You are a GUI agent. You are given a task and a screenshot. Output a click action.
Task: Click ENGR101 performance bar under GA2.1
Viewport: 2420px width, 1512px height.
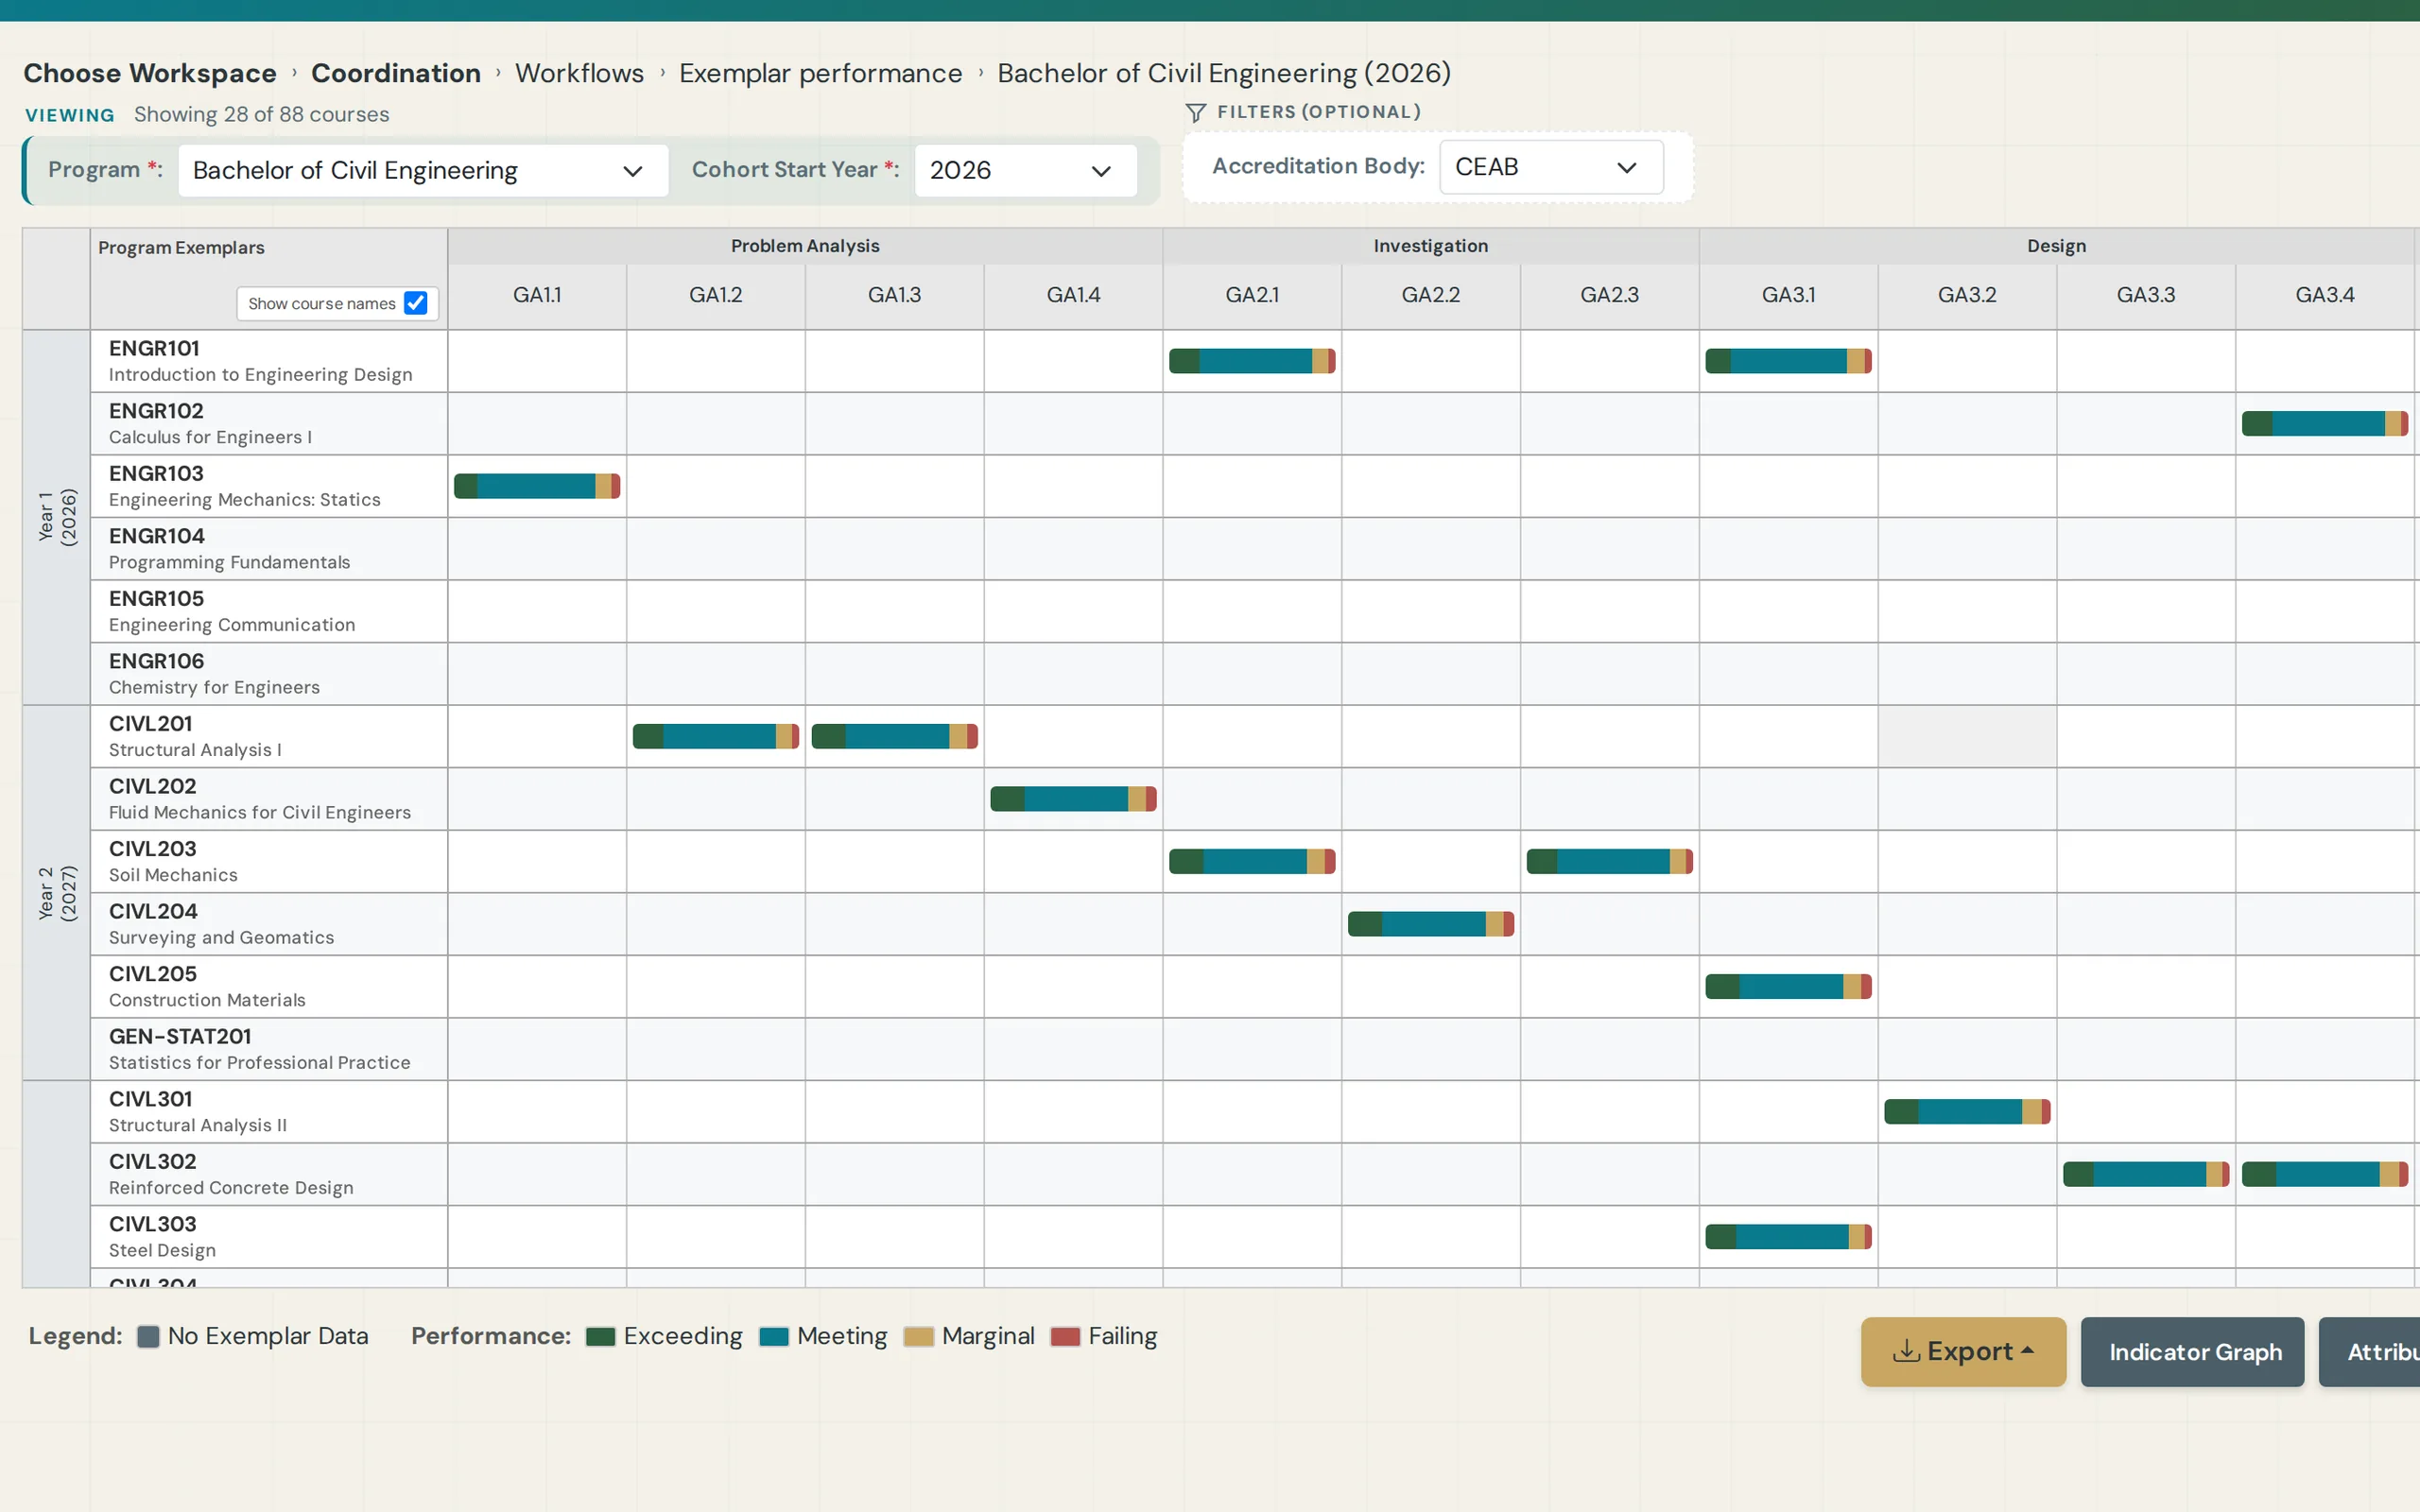[1252, 361]
